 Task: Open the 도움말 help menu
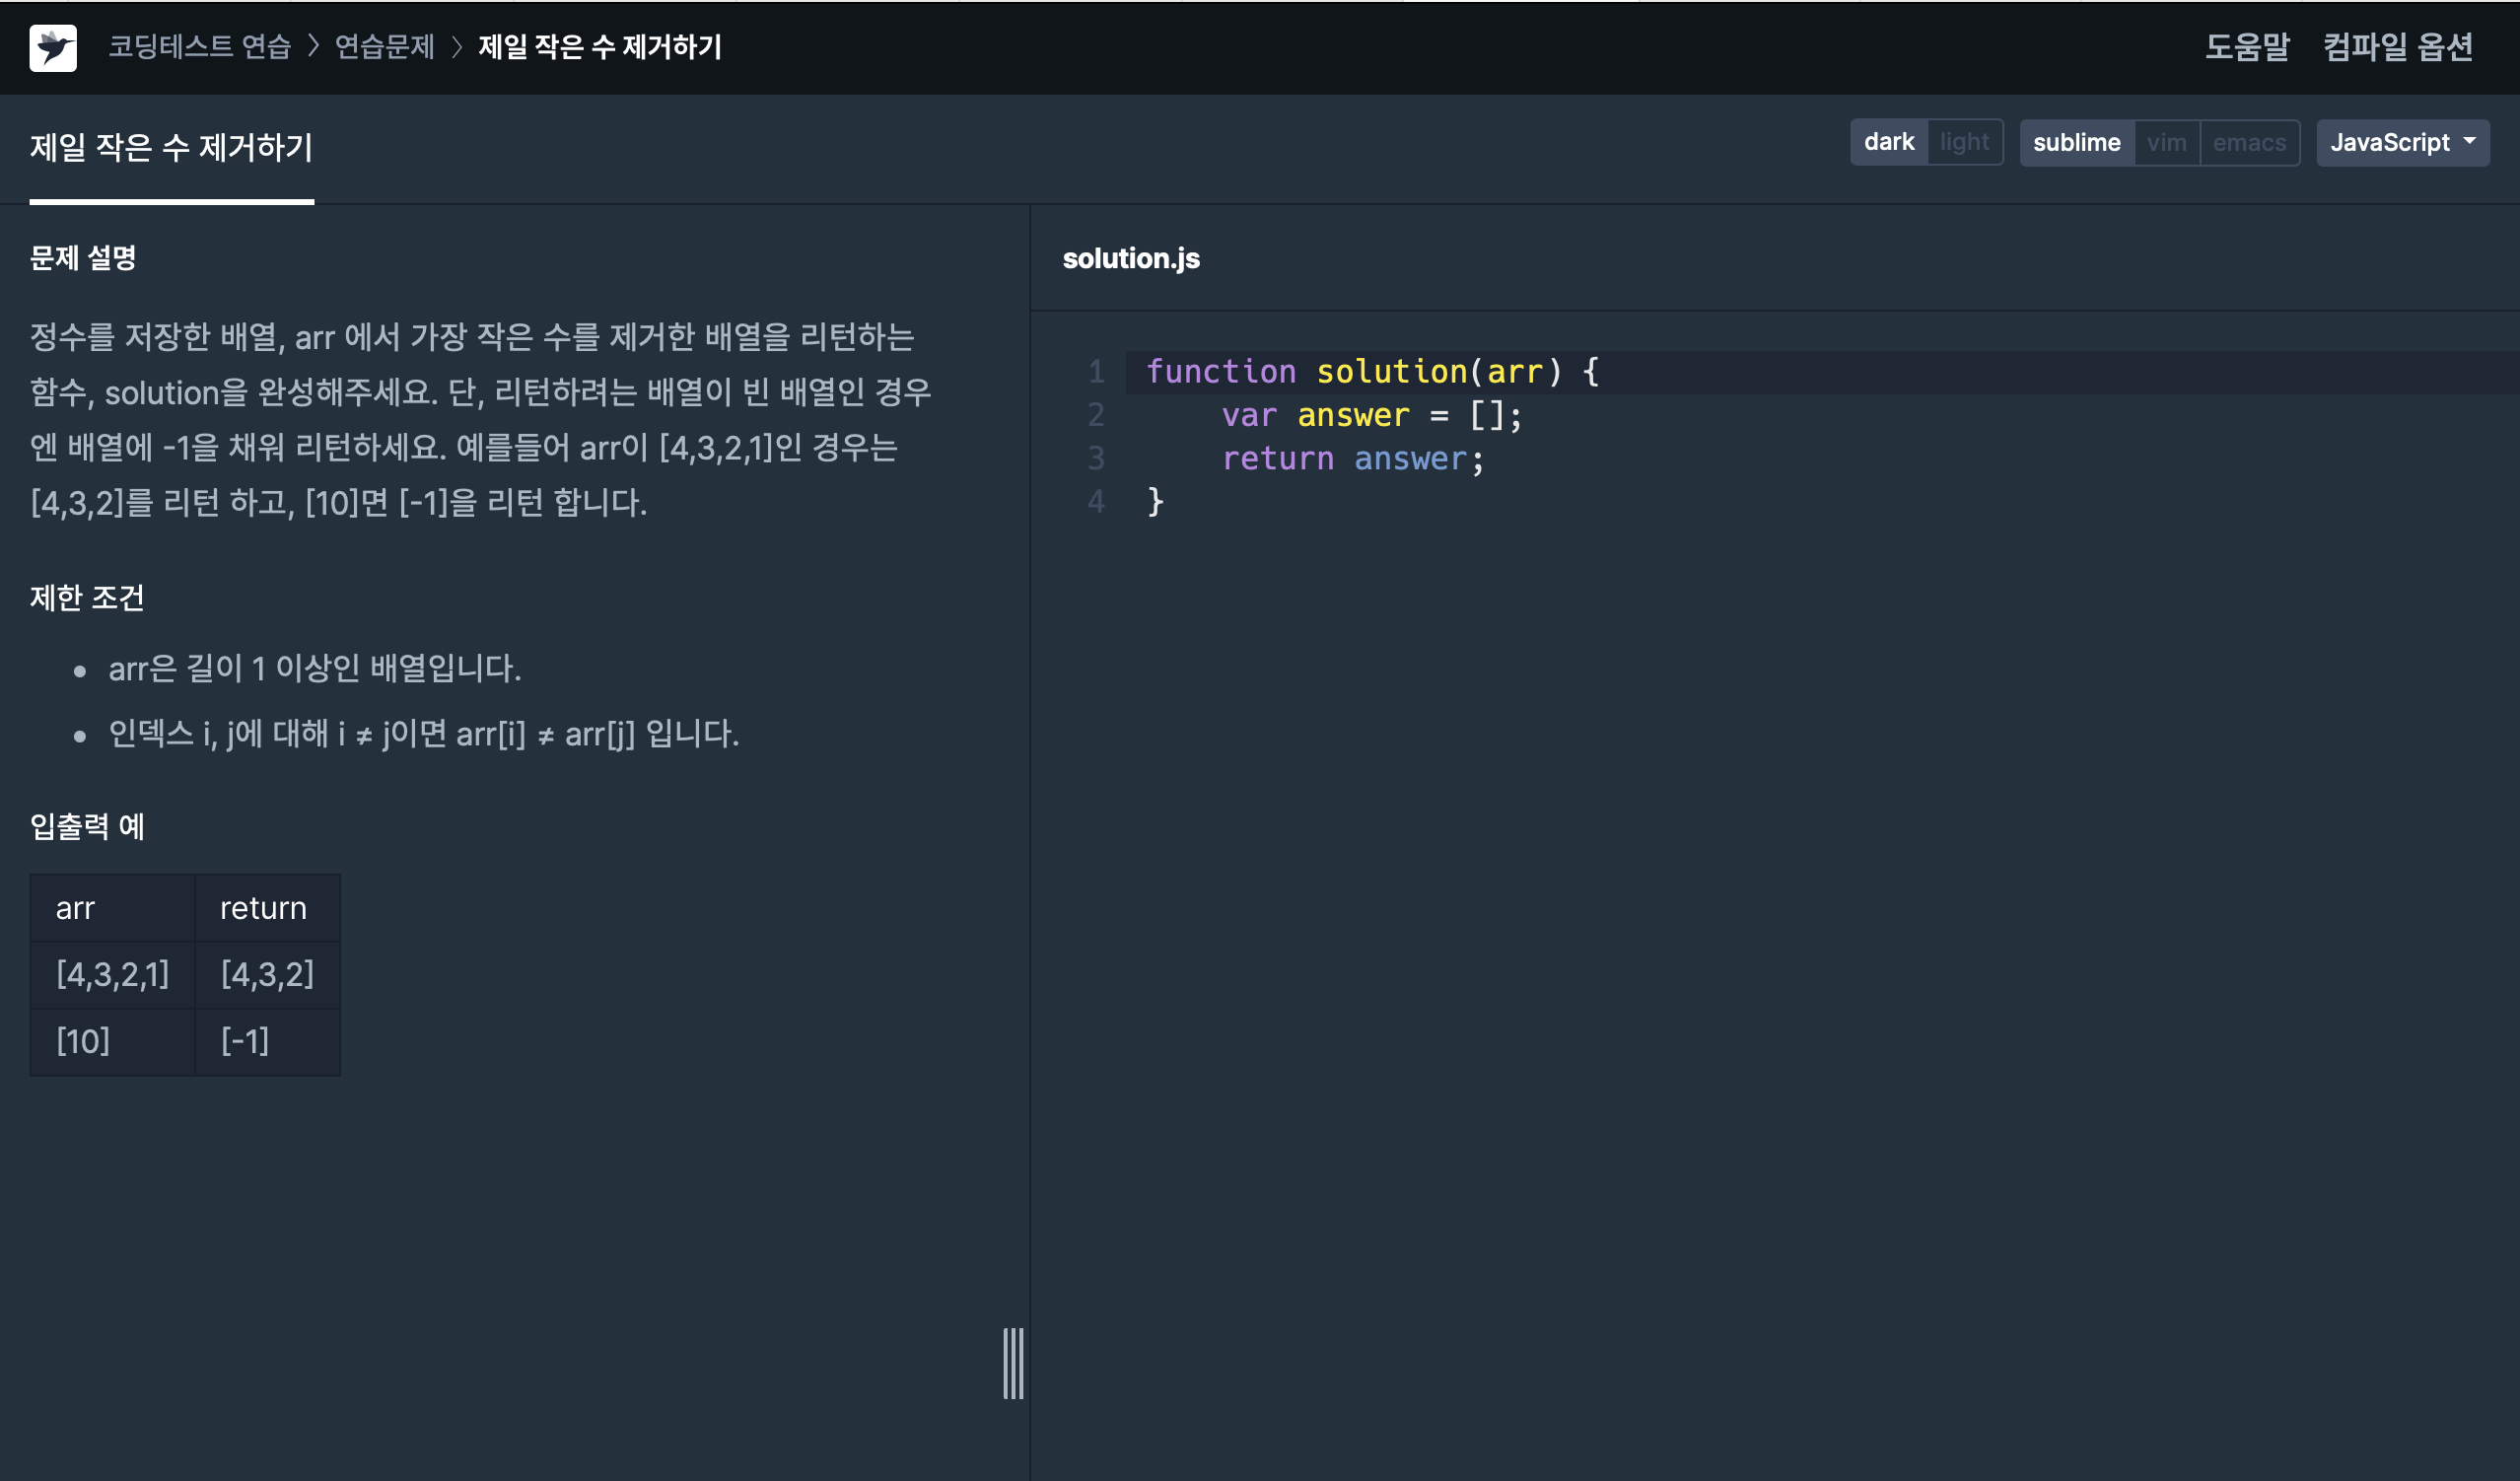pos(2246,47)
